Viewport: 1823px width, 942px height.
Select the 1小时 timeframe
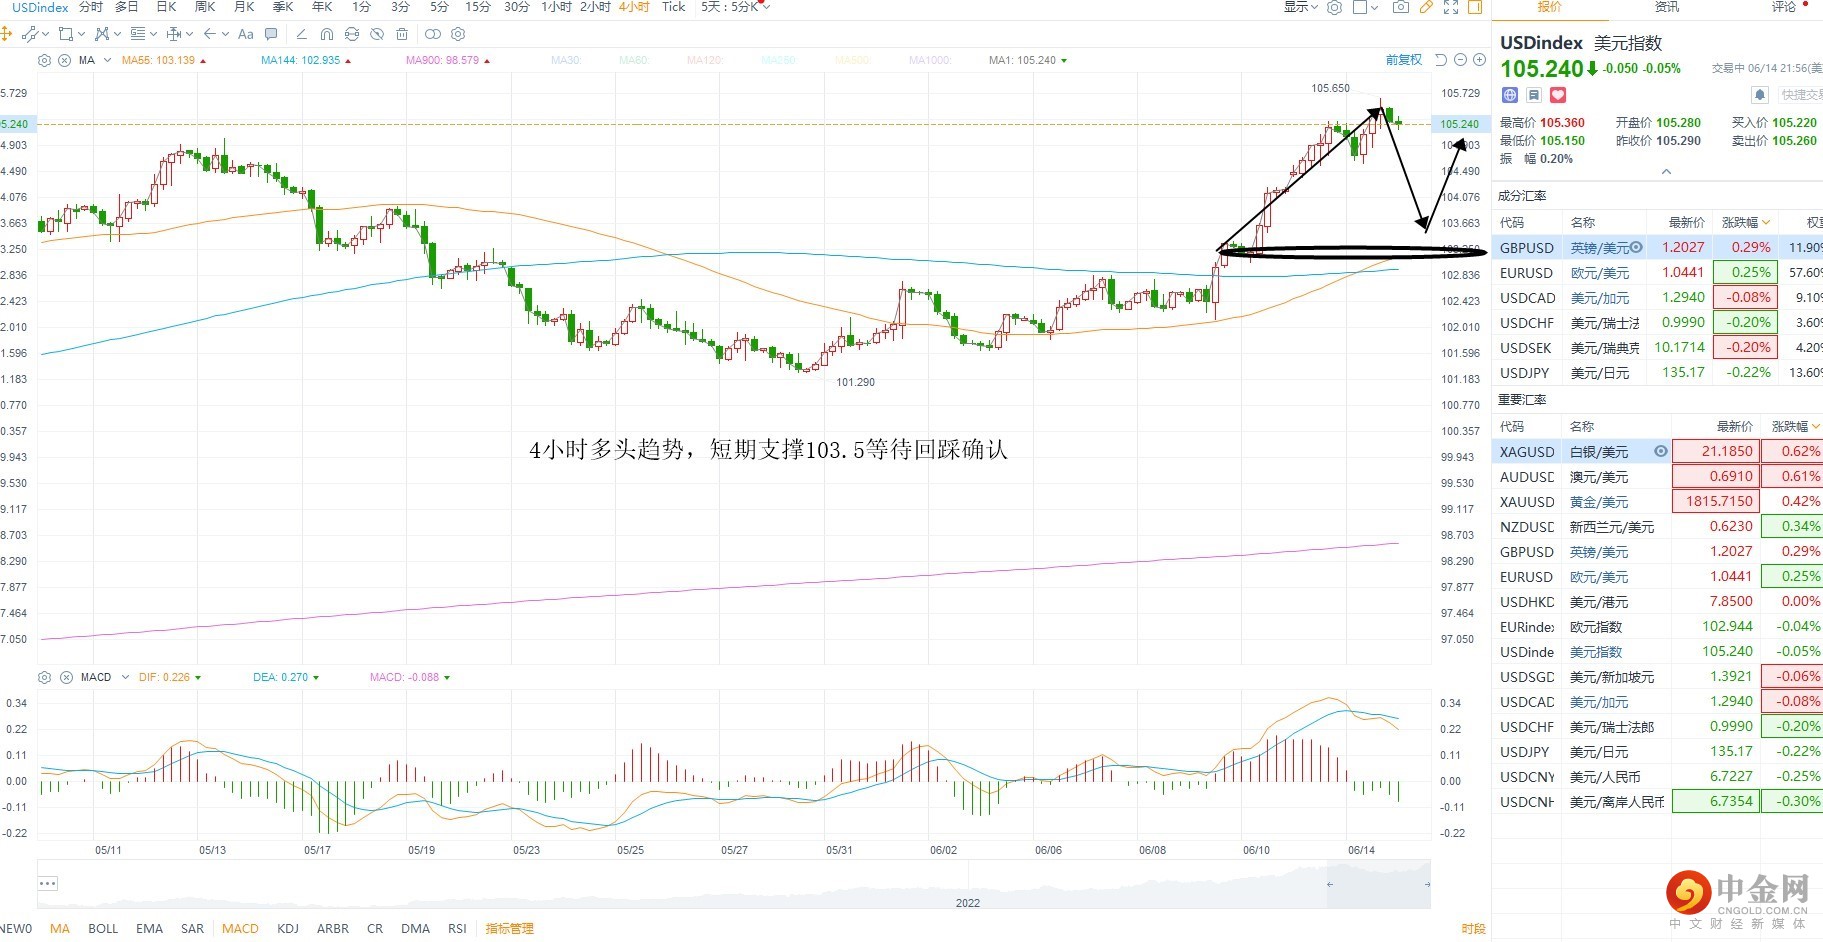pos(556,7)
